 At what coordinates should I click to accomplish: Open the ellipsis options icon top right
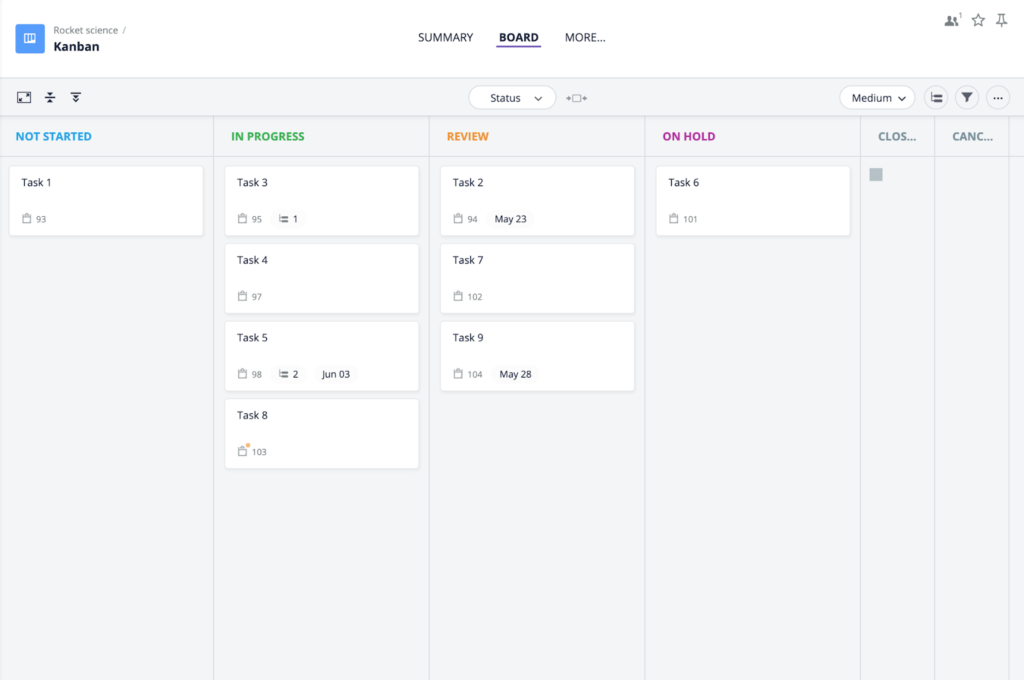997,97
